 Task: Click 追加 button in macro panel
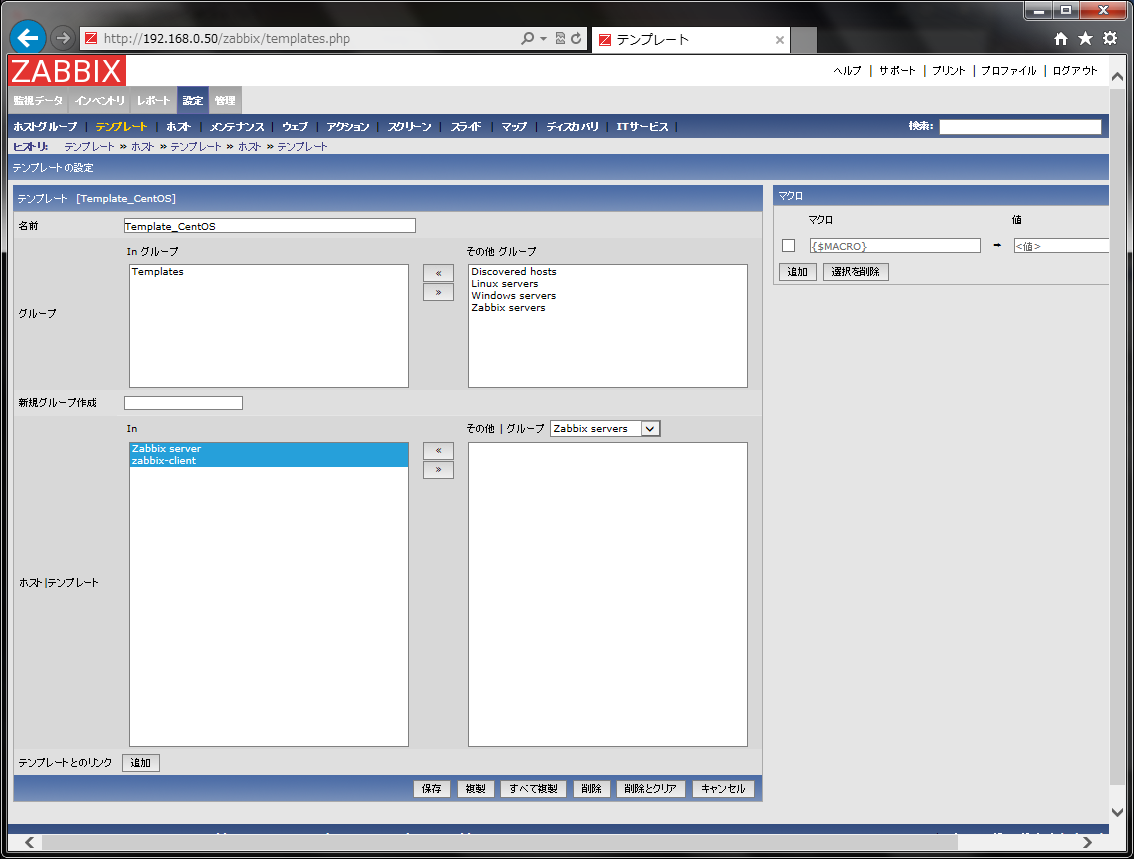(x=798, y=272)
